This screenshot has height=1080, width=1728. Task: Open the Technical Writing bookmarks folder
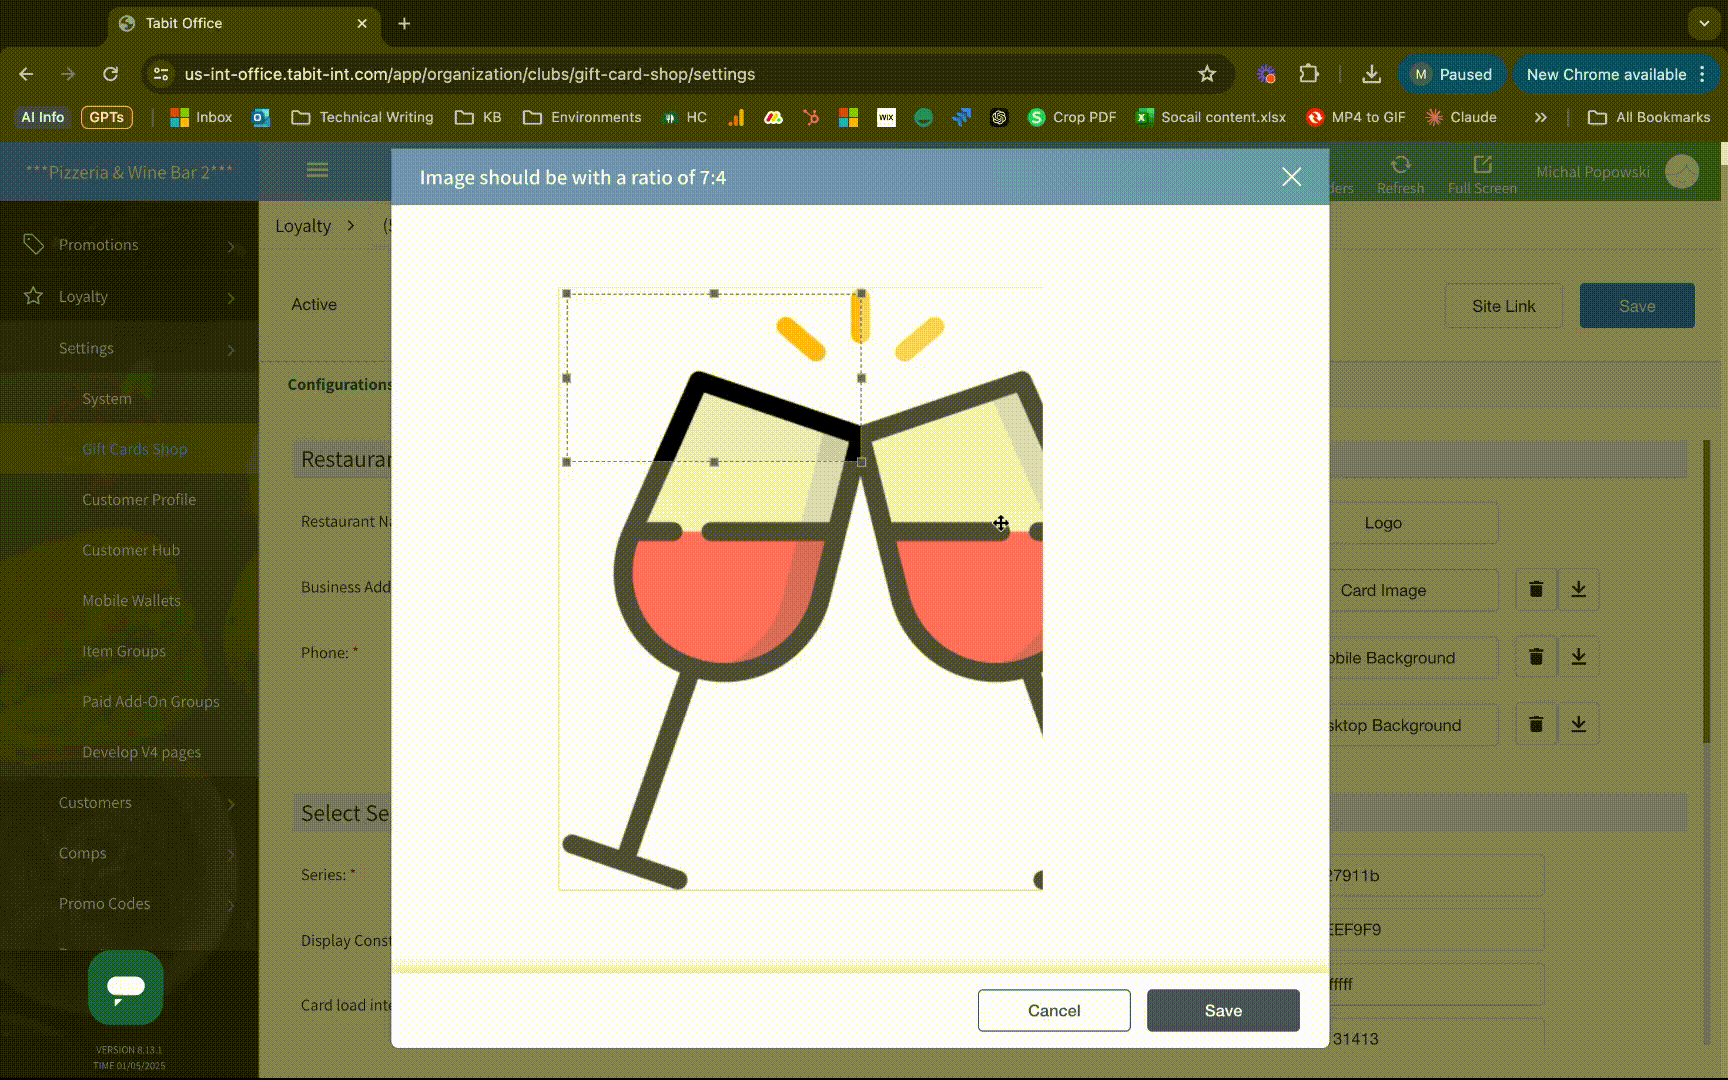click(362, 117)
